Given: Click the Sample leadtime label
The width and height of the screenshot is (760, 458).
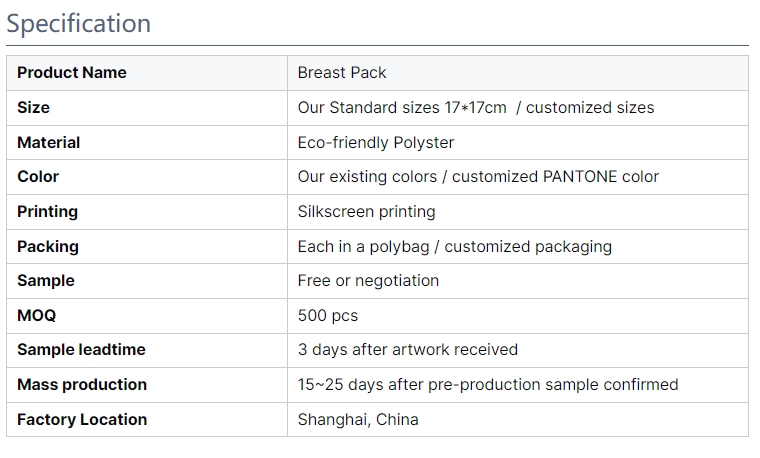Looking at the screenshot, I should click(81, 350).
